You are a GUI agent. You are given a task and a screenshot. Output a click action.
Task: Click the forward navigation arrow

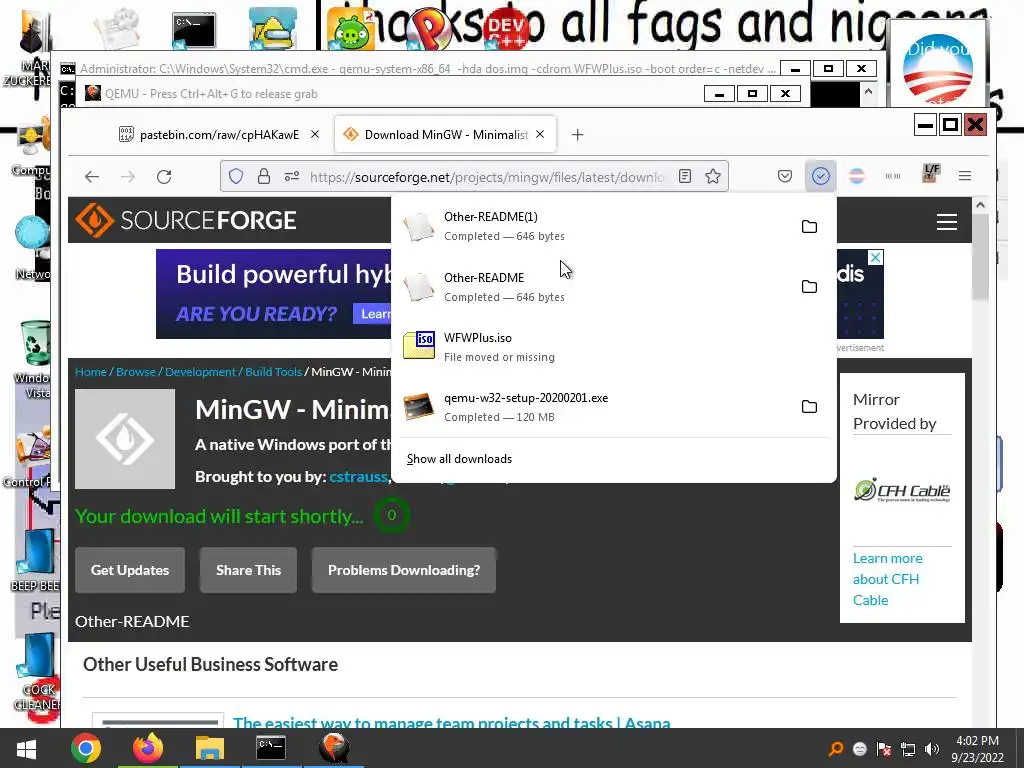click(128, 177)
